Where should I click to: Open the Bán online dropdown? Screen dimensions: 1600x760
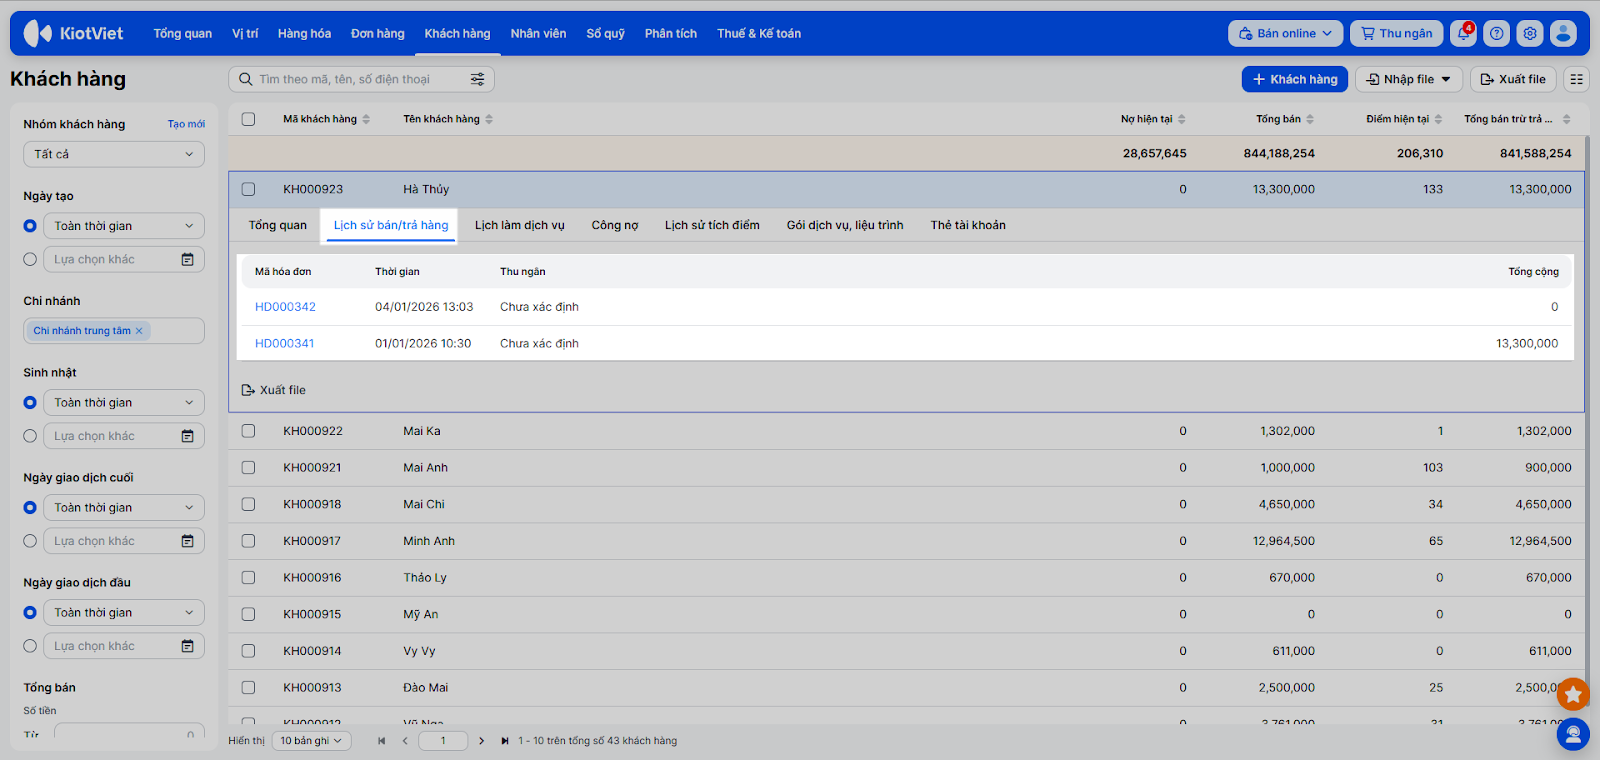pos(1286,33)
